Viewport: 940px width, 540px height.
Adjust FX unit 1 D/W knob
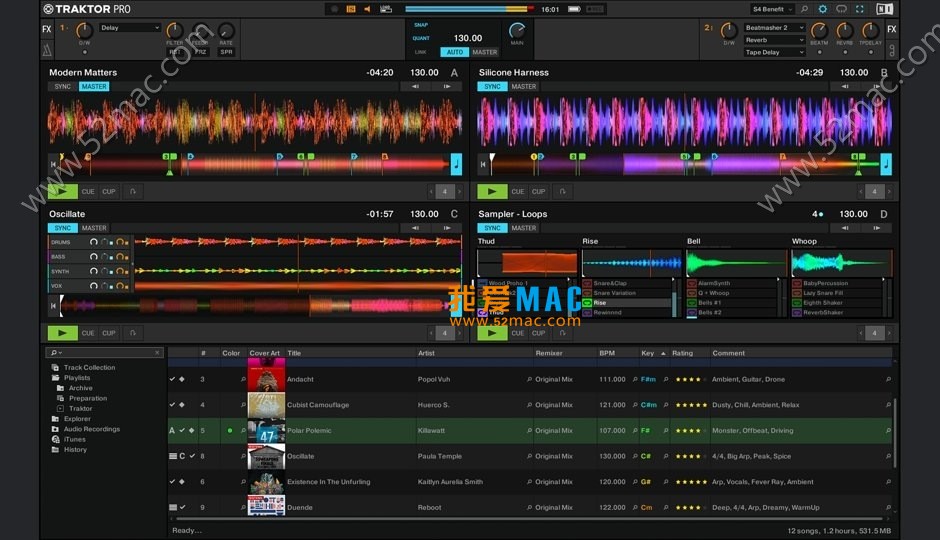click(x=85, y=30)
